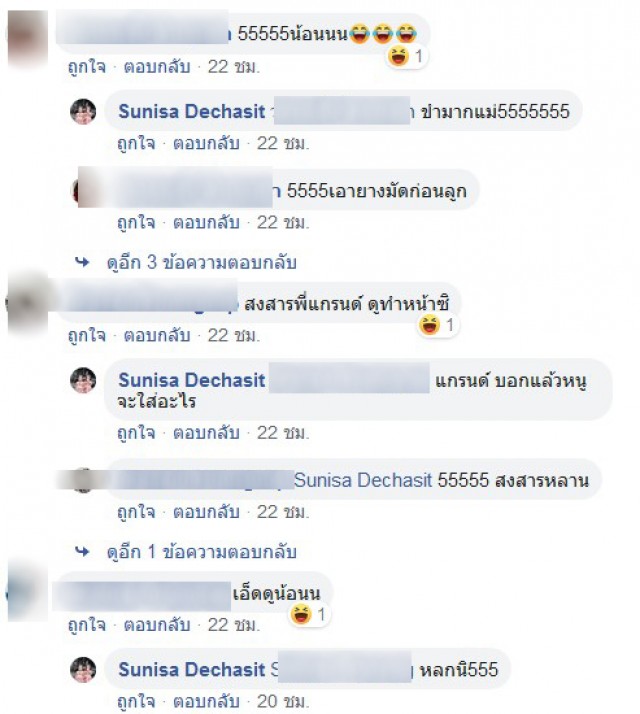The width and height of the screenshot is (640, 714).
Task: Open Sunisa Dechasit avatar beside แกรนด์ บอกแล้ว reply
Action: [83, 380]
